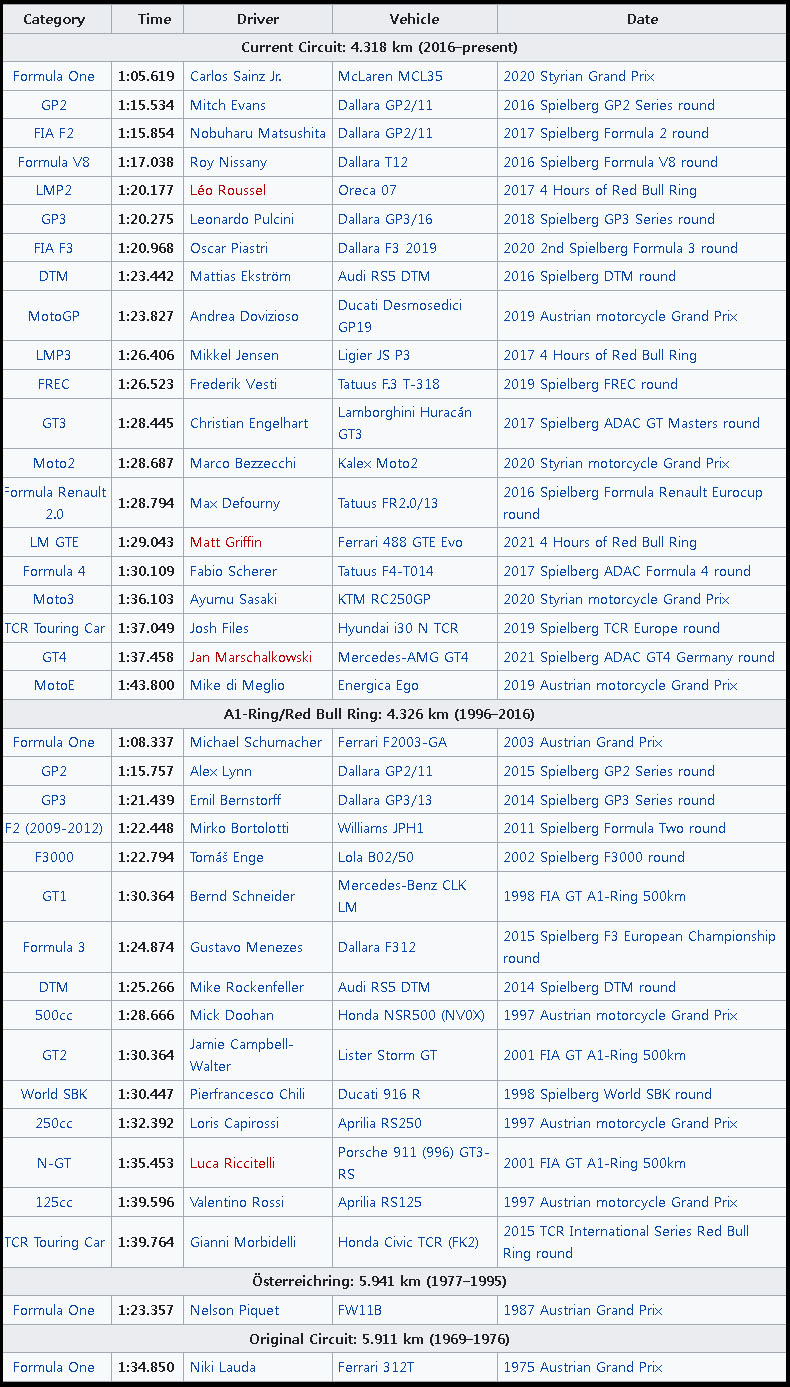Click the 1987 Austrian Grand Prix link
Screen dimensions: 790x1387
click(x=583, y=1310)
